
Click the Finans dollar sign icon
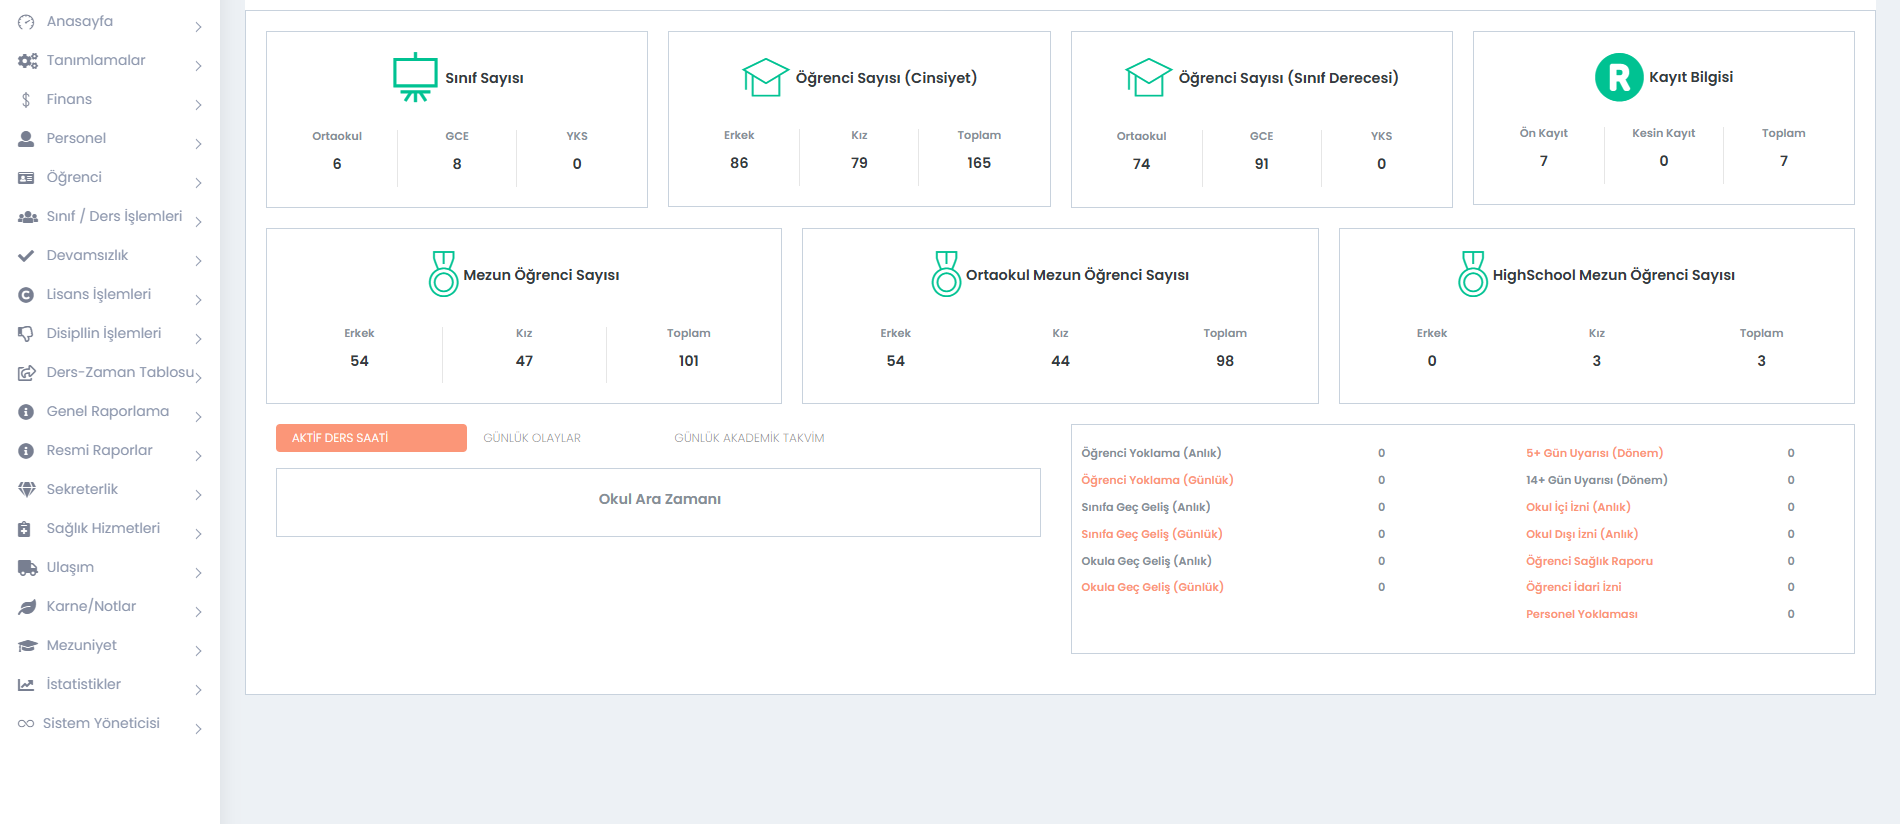click(x=26, y=100)
